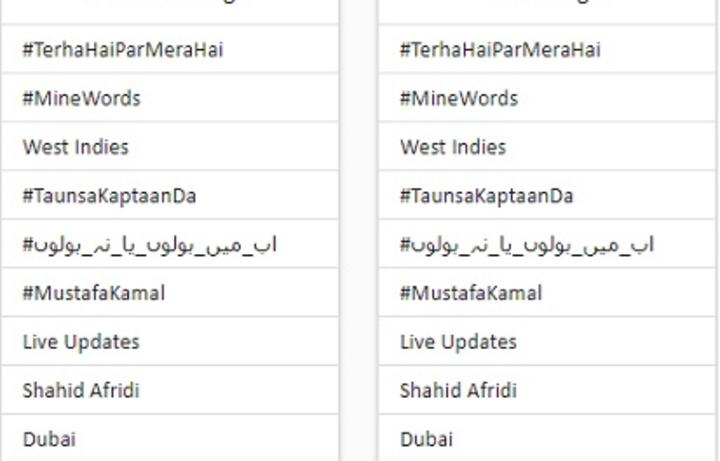
Task: Open #TaunsaKaptaanDa in the right list
Action: click(487, 196)
